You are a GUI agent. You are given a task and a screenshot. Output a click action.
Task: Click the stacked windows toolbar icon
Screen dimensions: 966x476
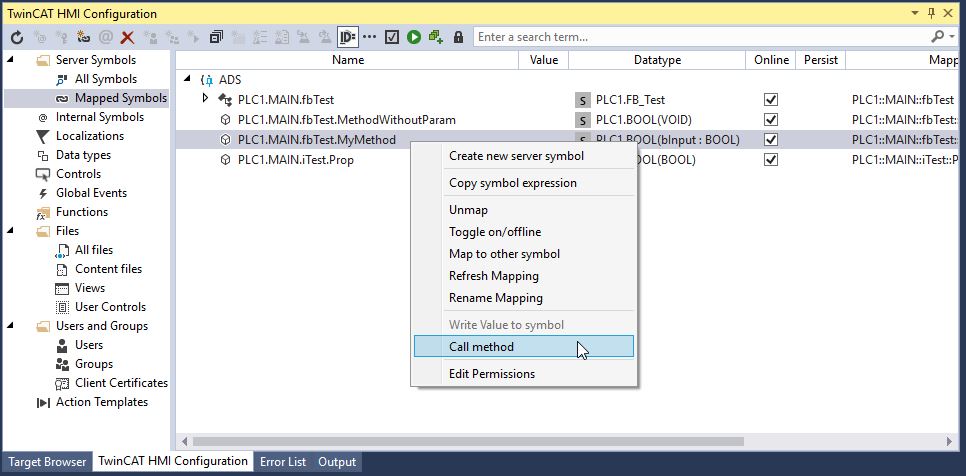(x=216, y=38)
